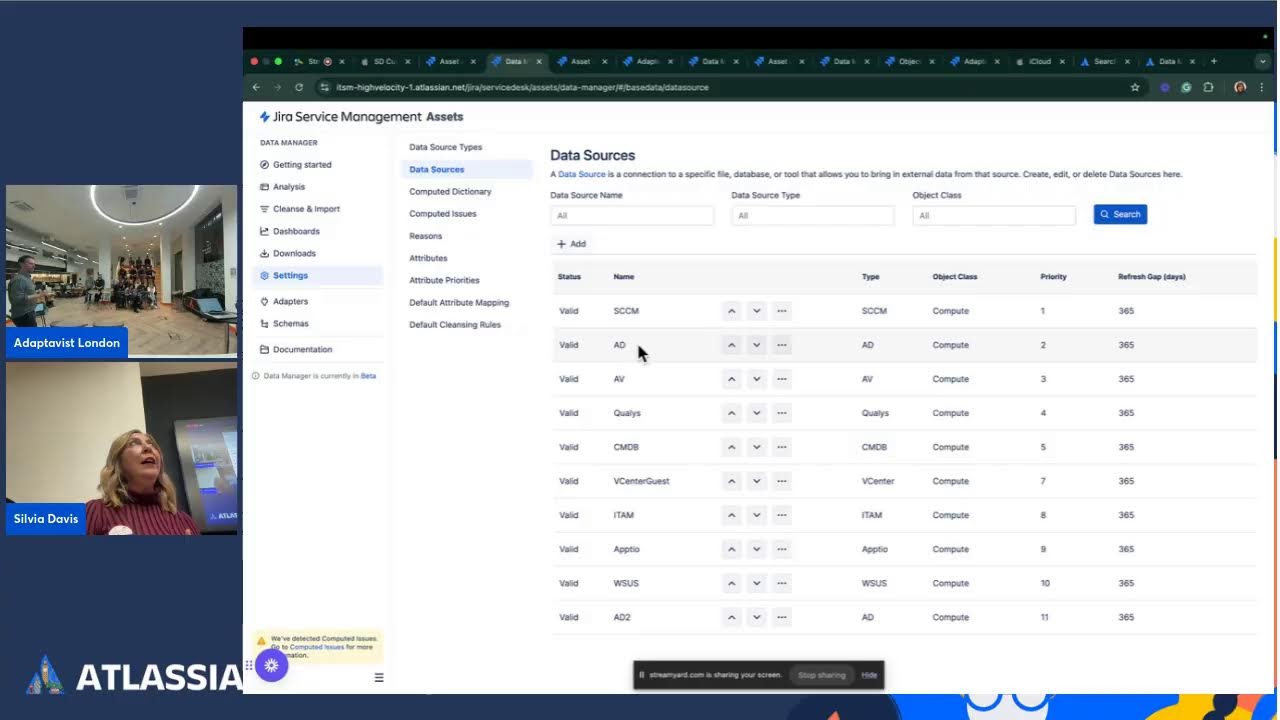Move ITAM data source down
Screen dimensions: 1280x720
click(756, 515)
